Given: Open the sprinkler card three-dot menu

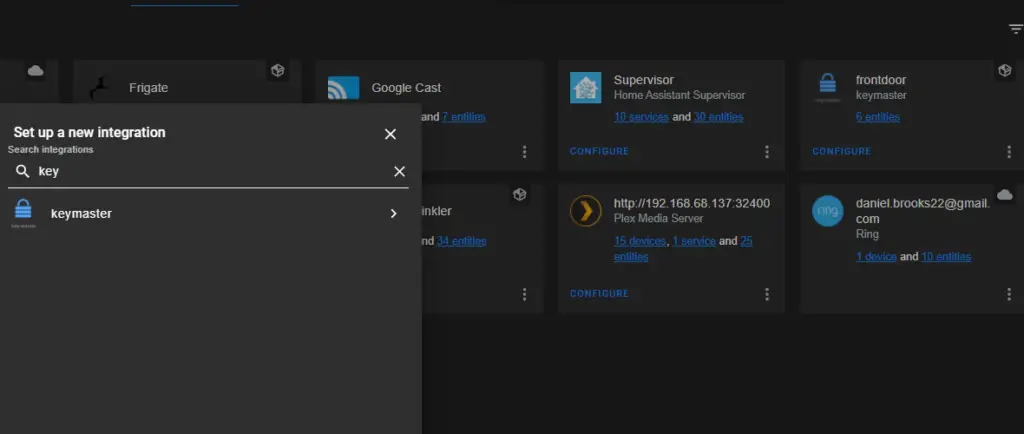Looking at the screenshot, I should point(524,294).
